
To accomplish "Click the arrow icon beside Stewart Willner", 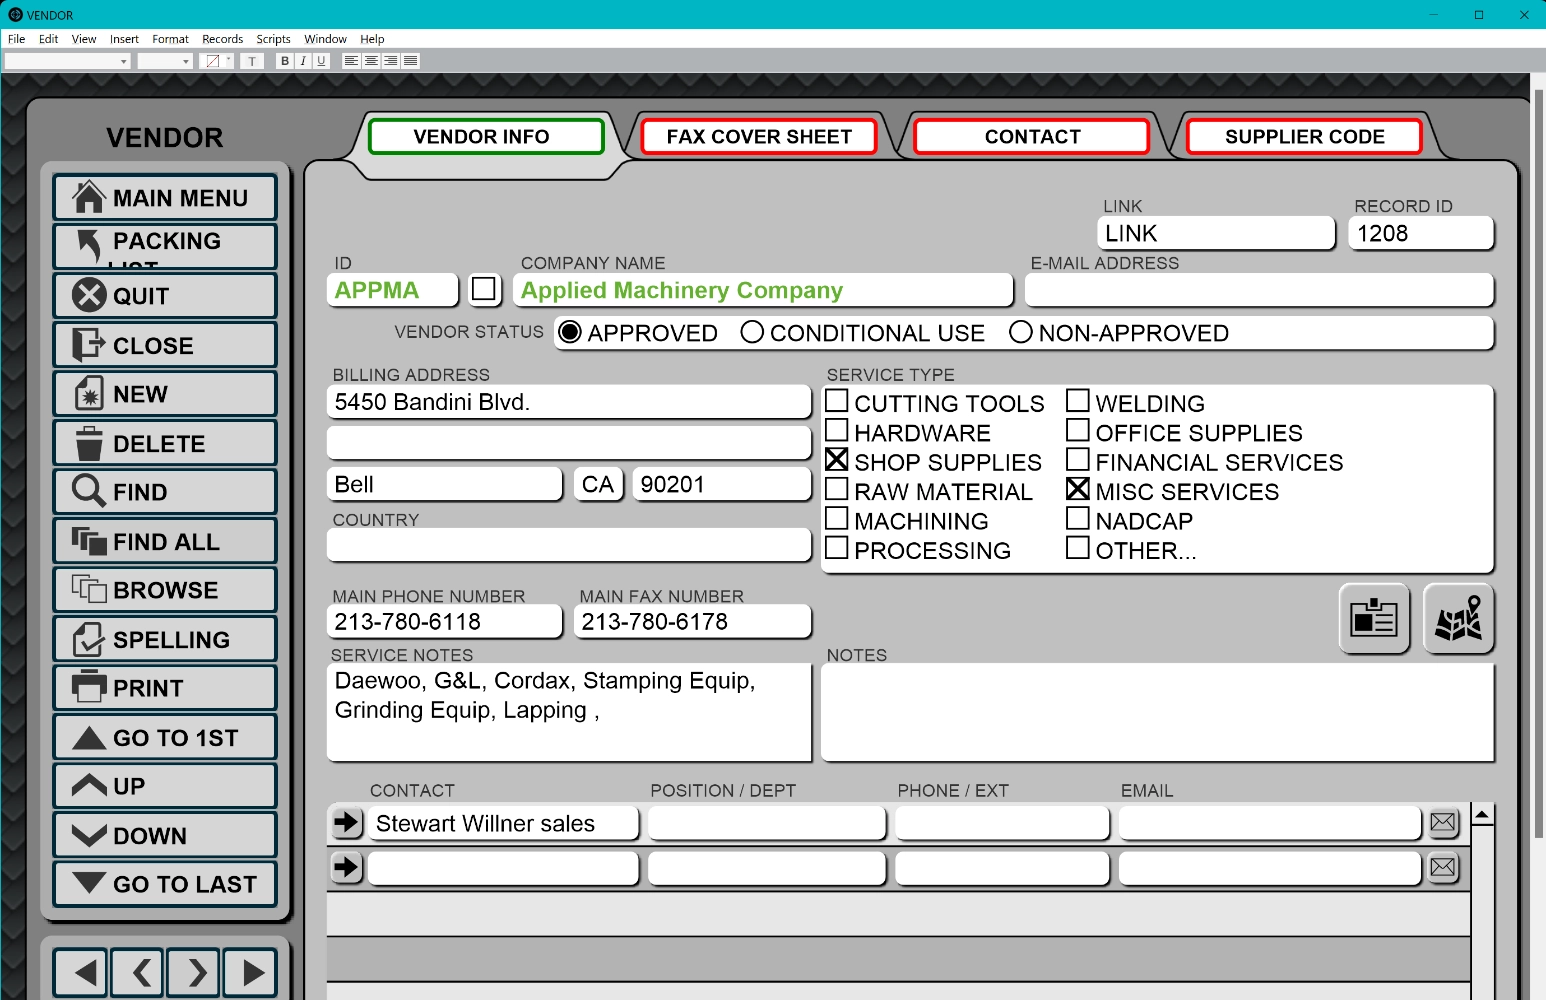I will (x=346, y=823).
